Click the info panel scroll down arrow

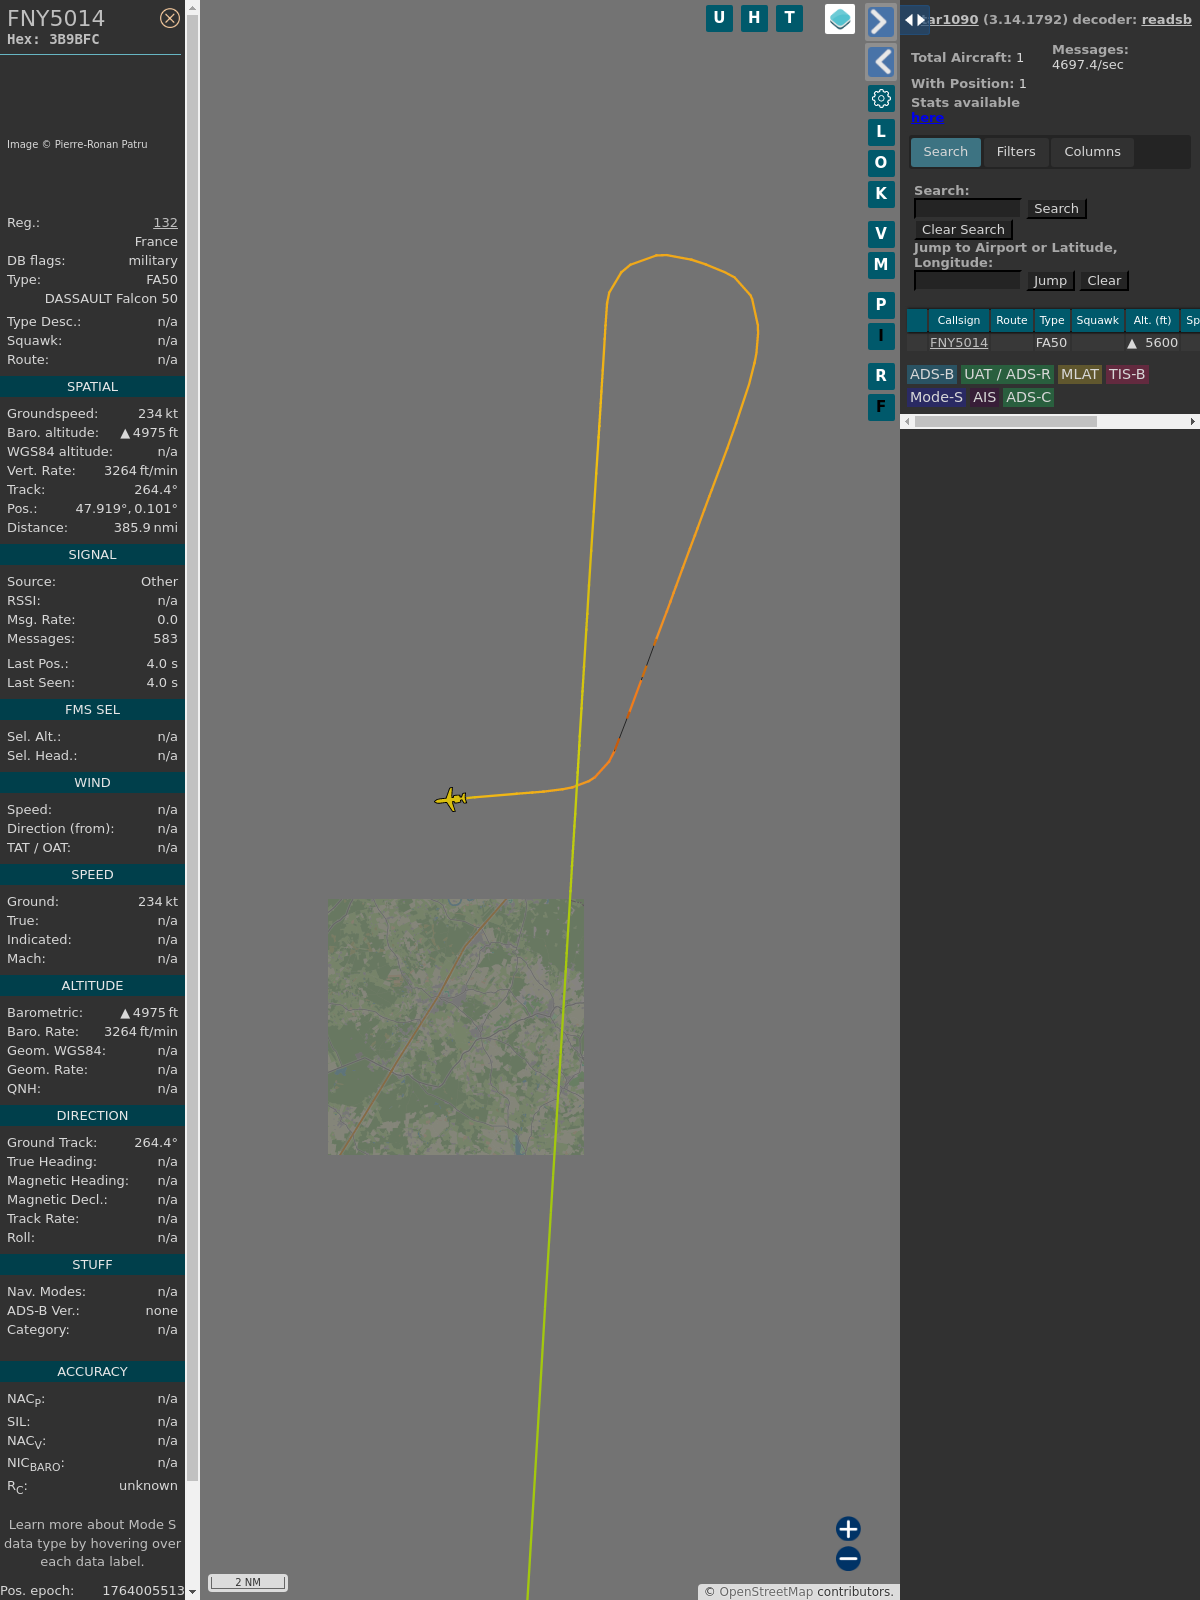point(192,1592)
